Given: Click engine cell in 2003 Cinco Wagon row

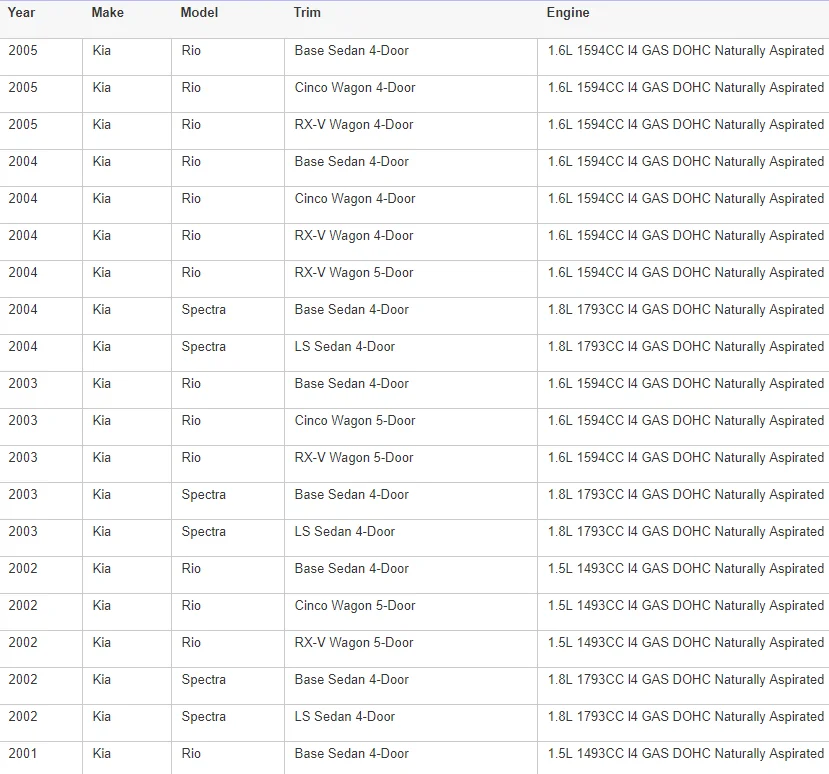Looking at the screenshot, I should pos(684,427).
